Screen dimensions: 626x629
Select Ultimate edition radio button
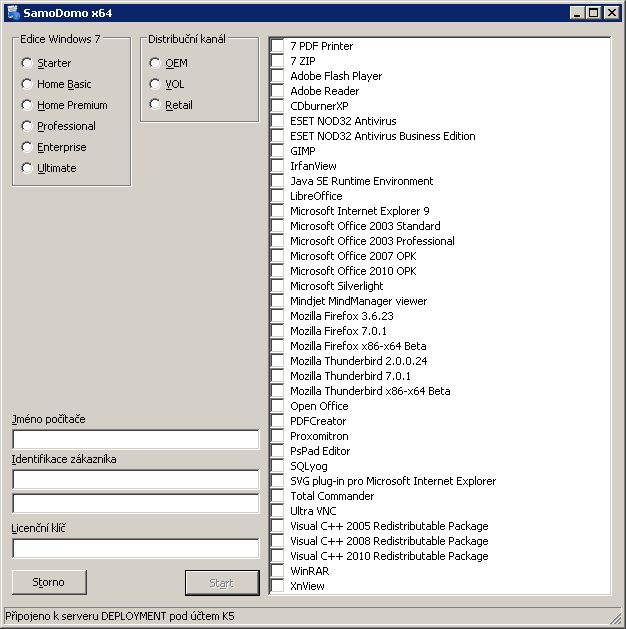point(27,168)
